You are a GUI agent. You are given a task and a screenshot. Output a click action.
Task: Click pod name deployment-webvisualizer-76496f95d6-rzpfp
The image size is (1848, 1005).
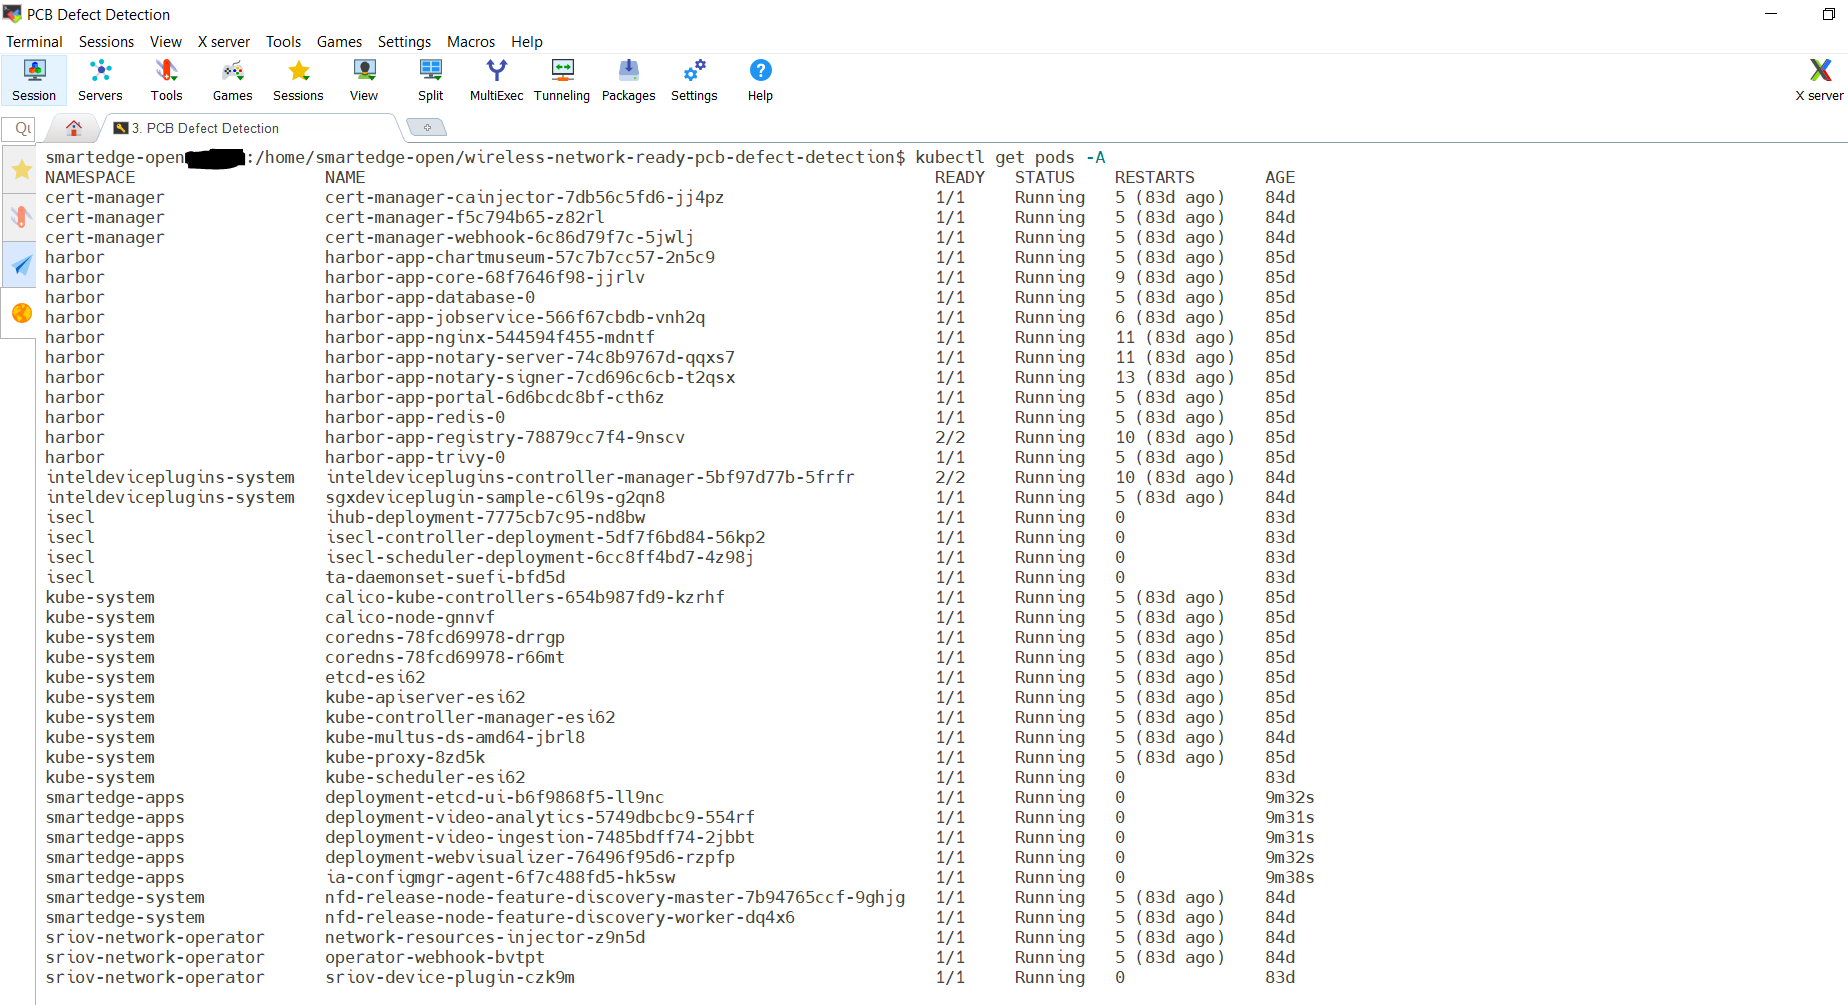[530, 857]
